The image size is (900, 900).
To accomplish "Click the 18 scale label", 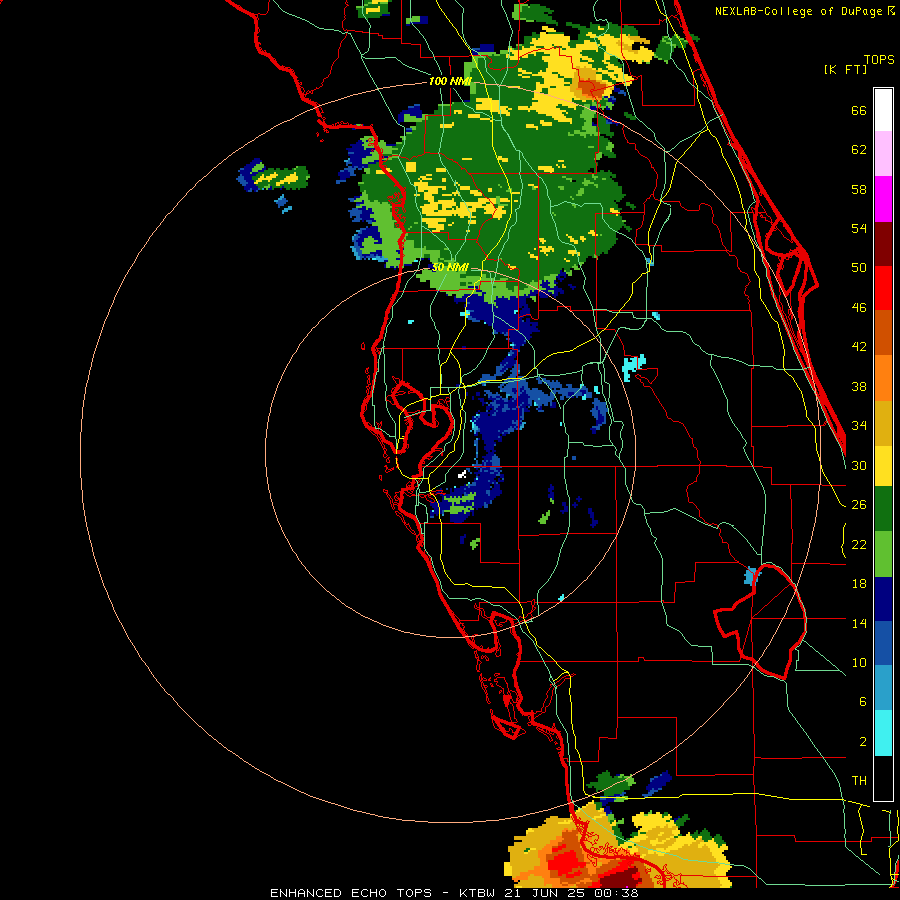I will pos(859,584).
